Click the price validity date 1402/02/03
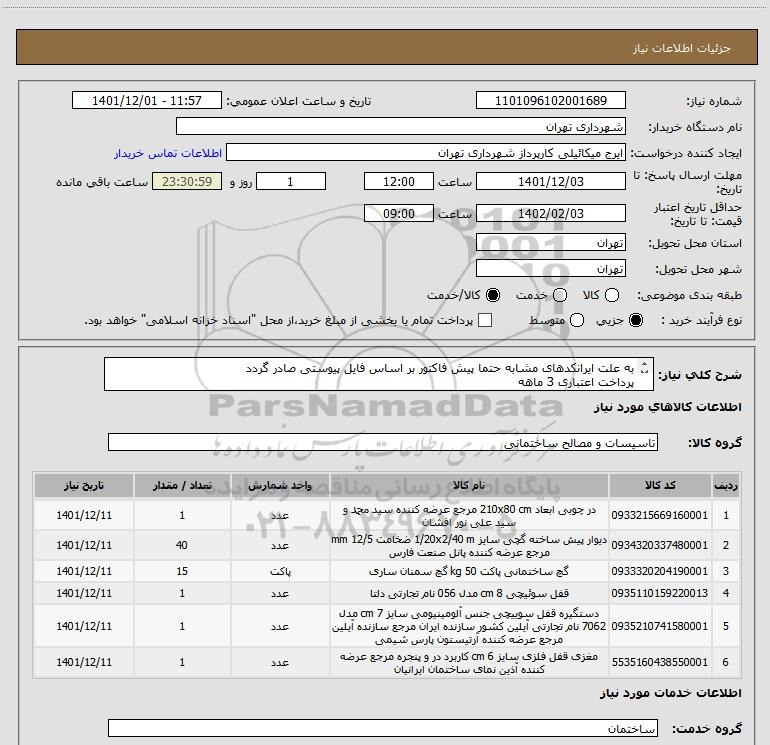This screenshot has height=745, width=770. coord(550,214)
